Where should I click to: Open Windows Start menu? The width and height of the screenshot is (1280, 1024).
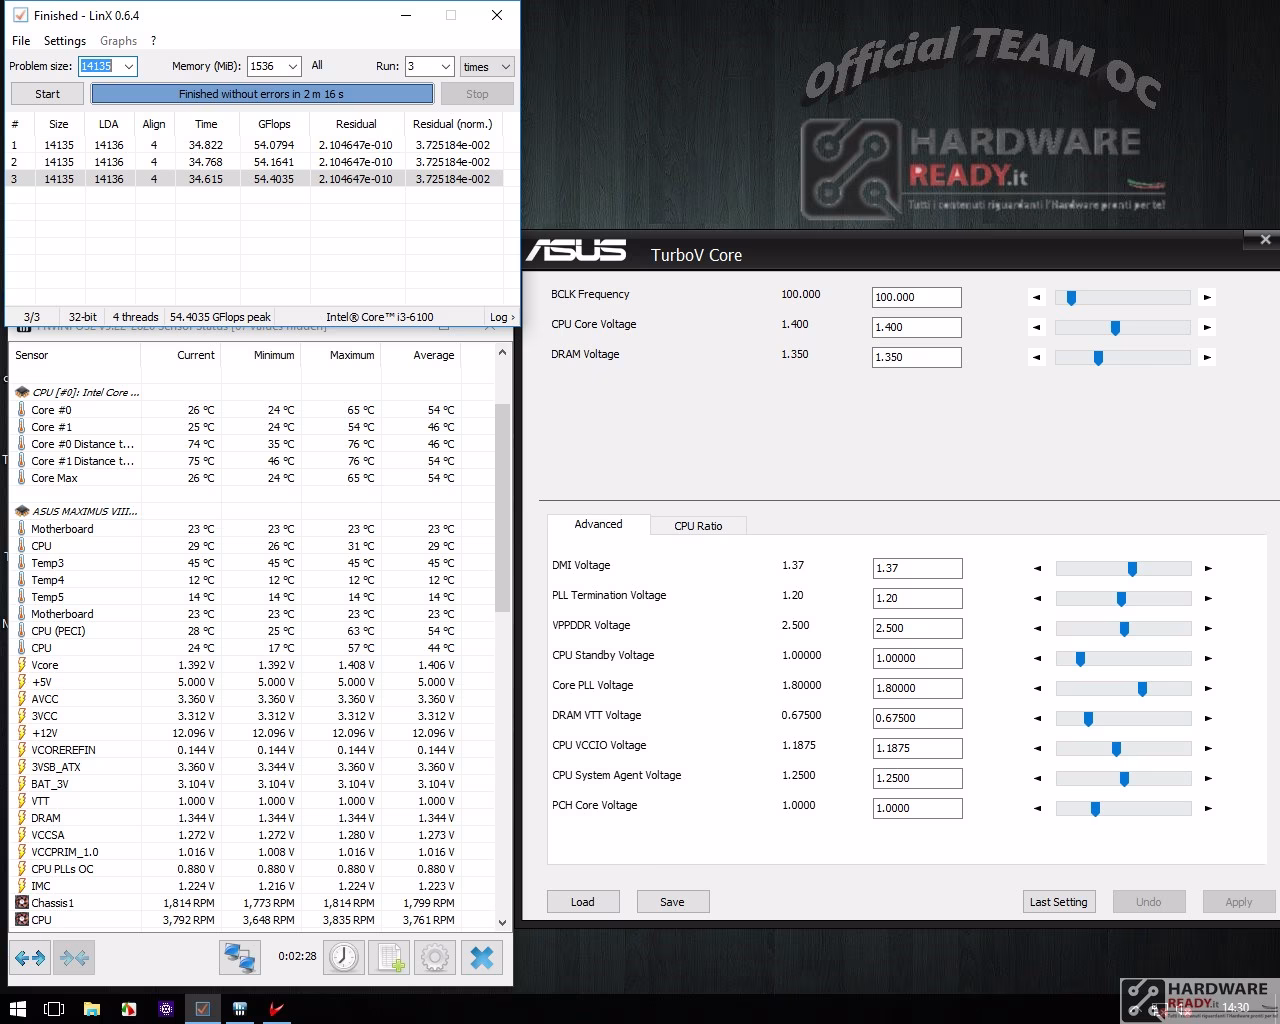pos(17,1008)
